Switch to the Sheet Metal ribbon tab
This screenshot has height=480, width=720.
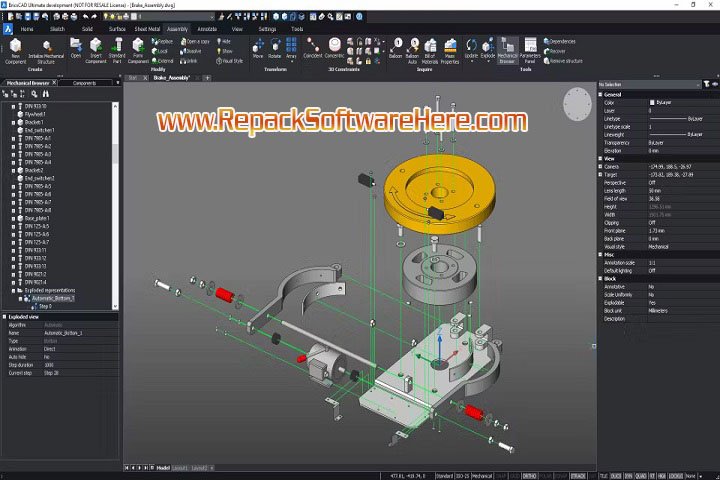click(147, 29)
